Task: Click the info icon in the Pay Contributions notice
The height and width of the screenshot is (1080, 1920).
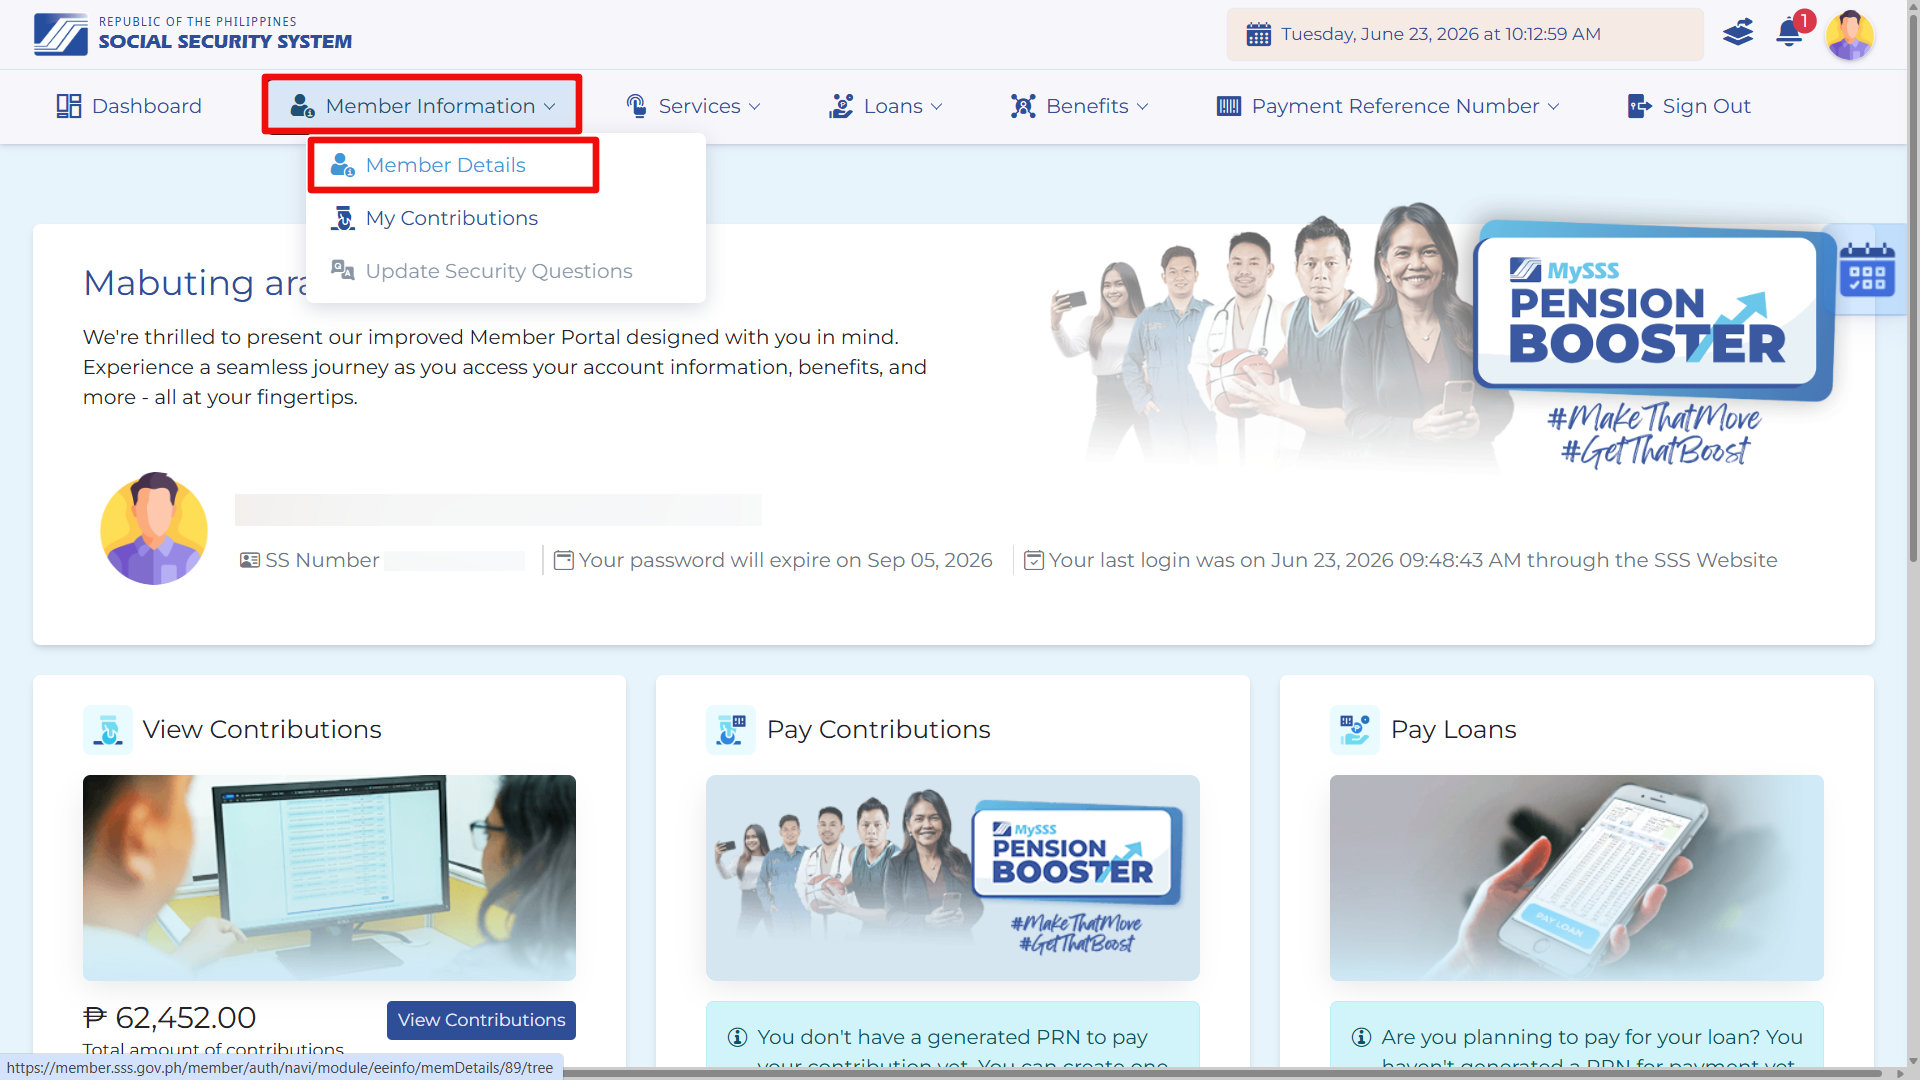Action: (x=737, y=1037)
